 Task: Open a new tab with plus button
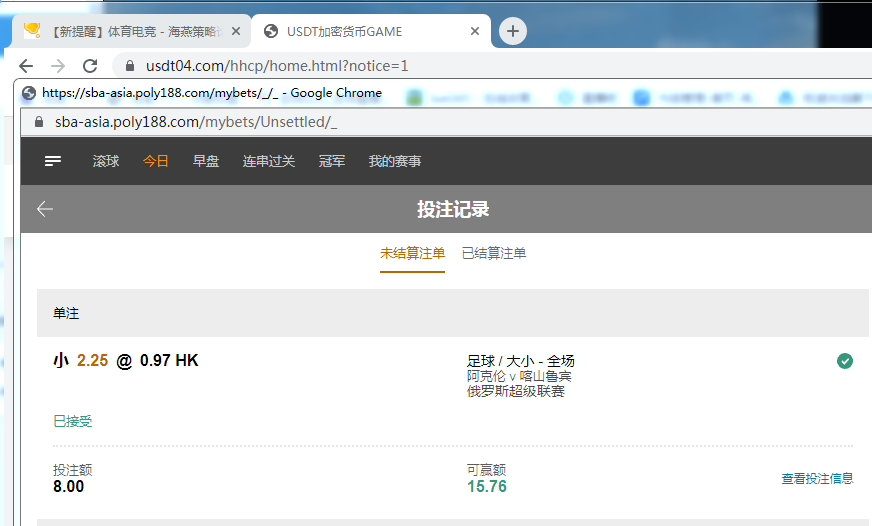513,31
